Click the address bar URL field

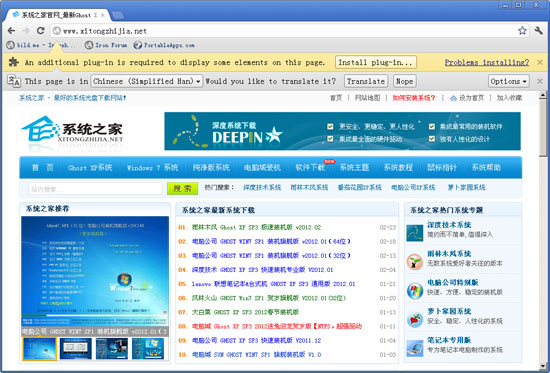pos(289,31)
